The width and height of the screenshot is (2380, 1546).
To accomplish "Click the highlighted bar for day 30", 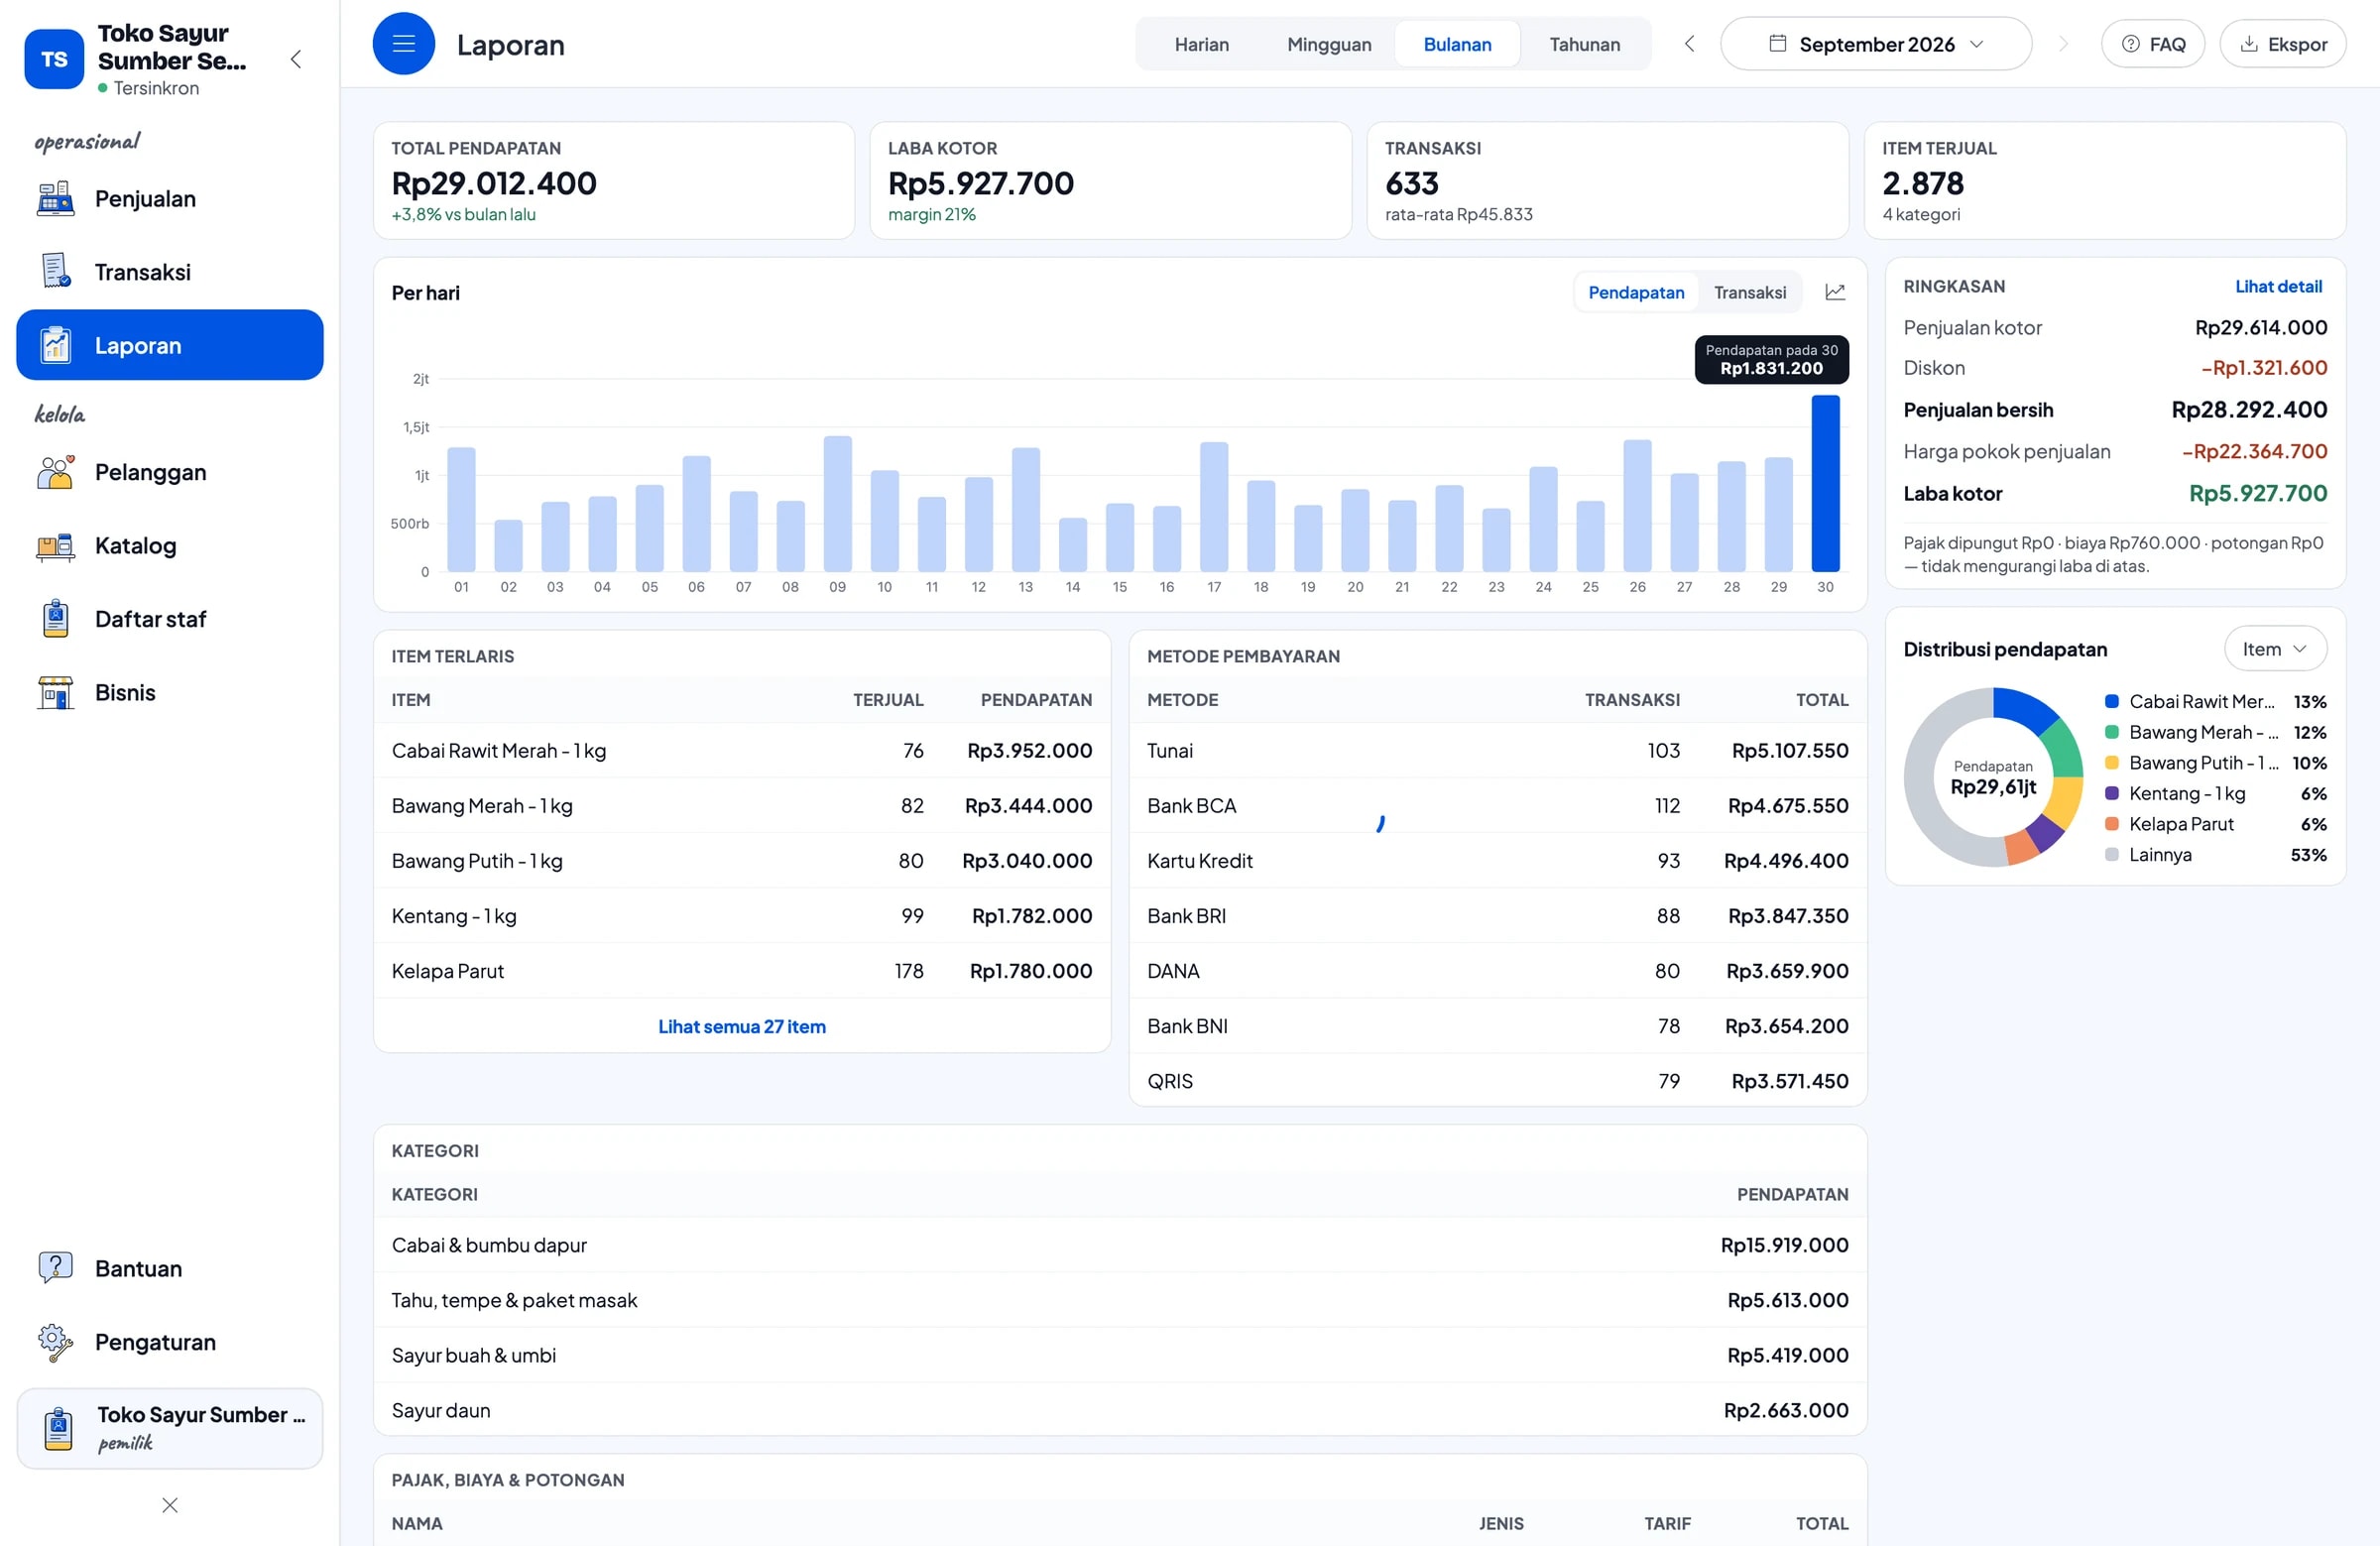I will 1825,483.
